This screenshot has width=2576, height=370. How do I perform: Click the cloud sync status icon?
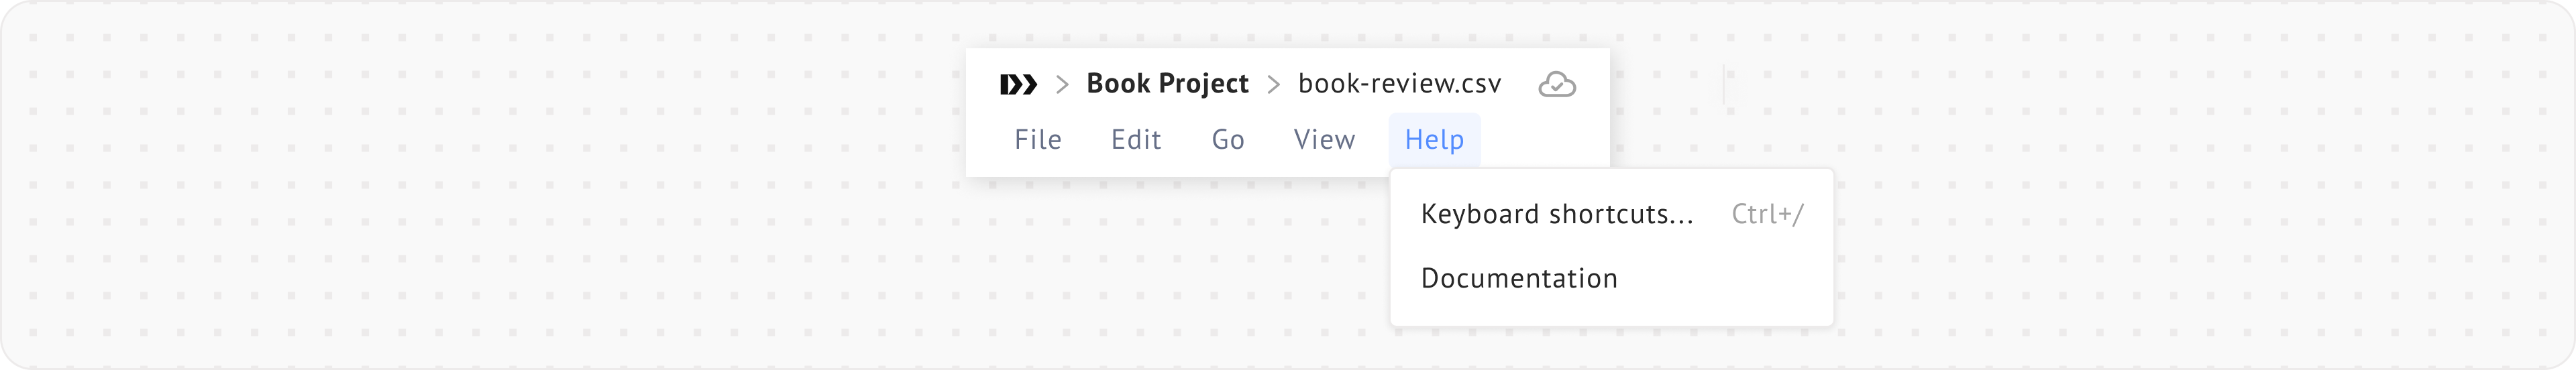pos(1556,85)
